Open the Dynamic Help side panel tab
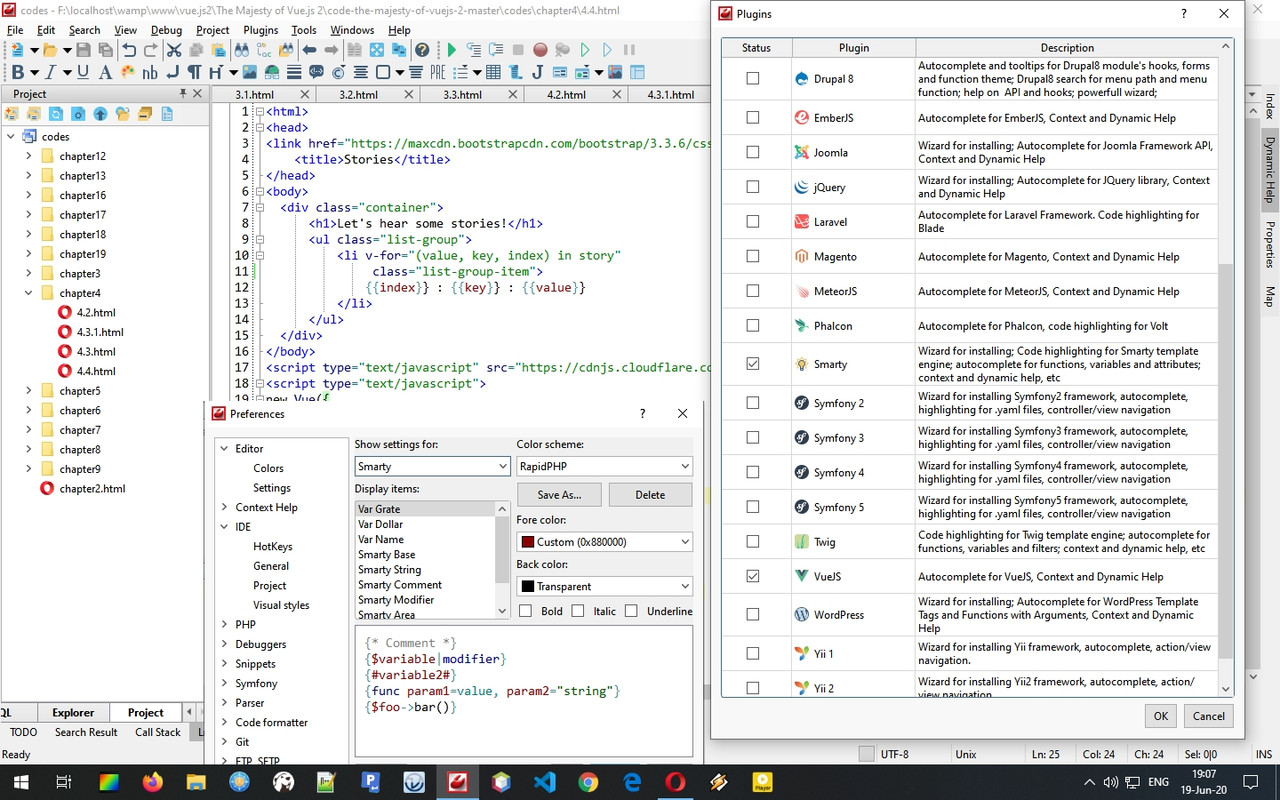The width and height of the screenshot is (1280, 800). [1270, 170]
